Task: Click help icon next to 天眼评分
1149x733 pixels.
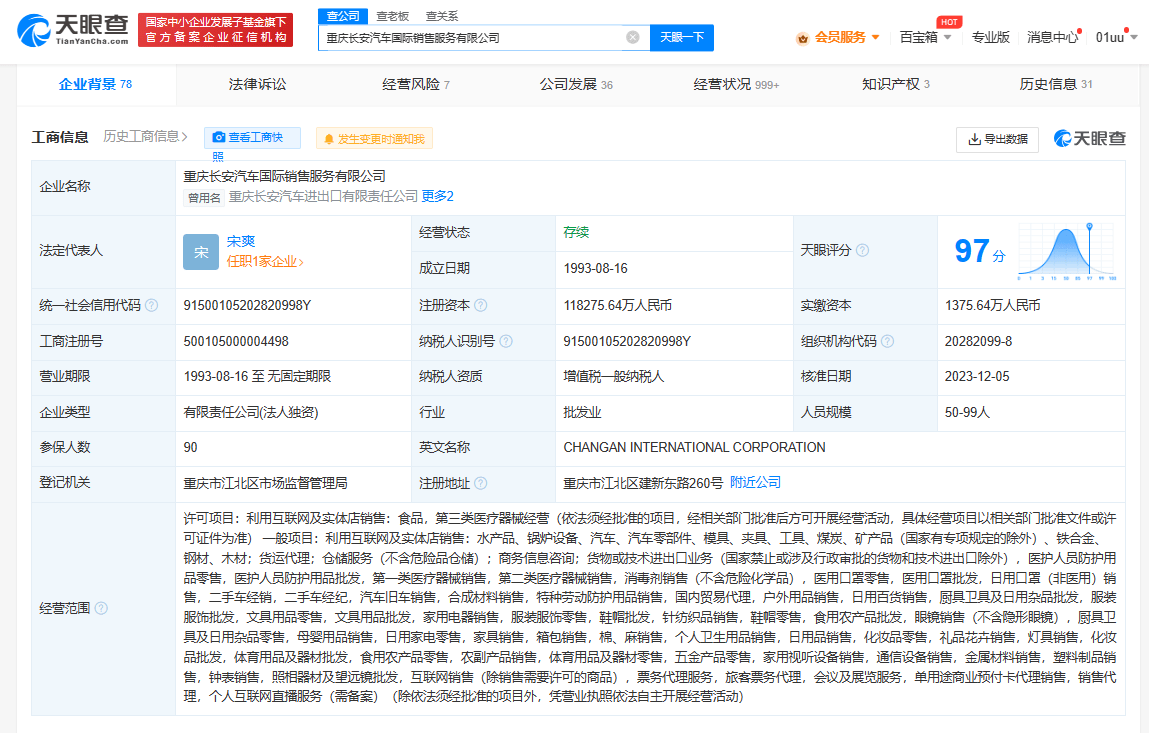Action: 862,250
